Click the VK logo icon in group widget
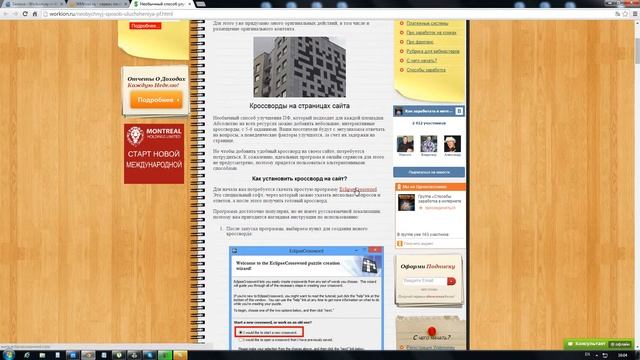This screenshot has height=360, width=640. click(459, 111)
